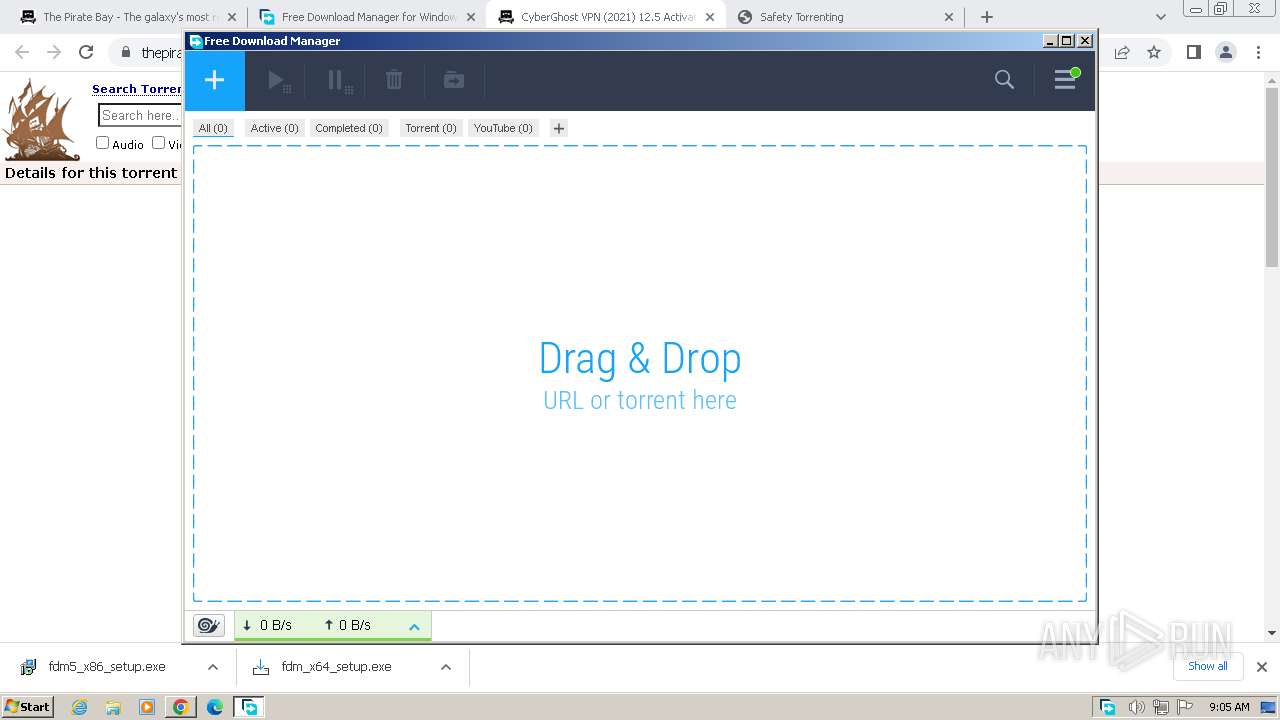1280x720 pixels.
Task: Bookmark this page with star icon
Action: coord(1154,52)
